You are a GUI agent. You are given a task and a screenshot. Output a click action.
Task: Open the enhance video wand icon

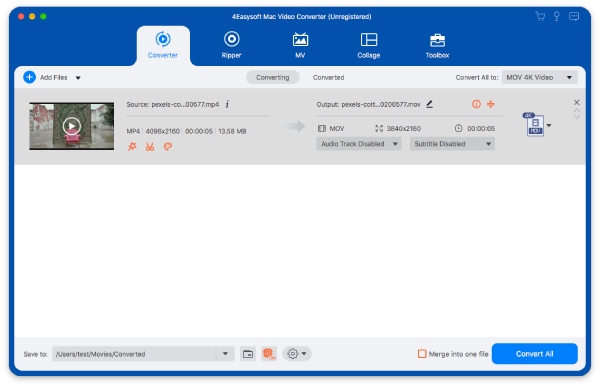[x=132, y=146]
